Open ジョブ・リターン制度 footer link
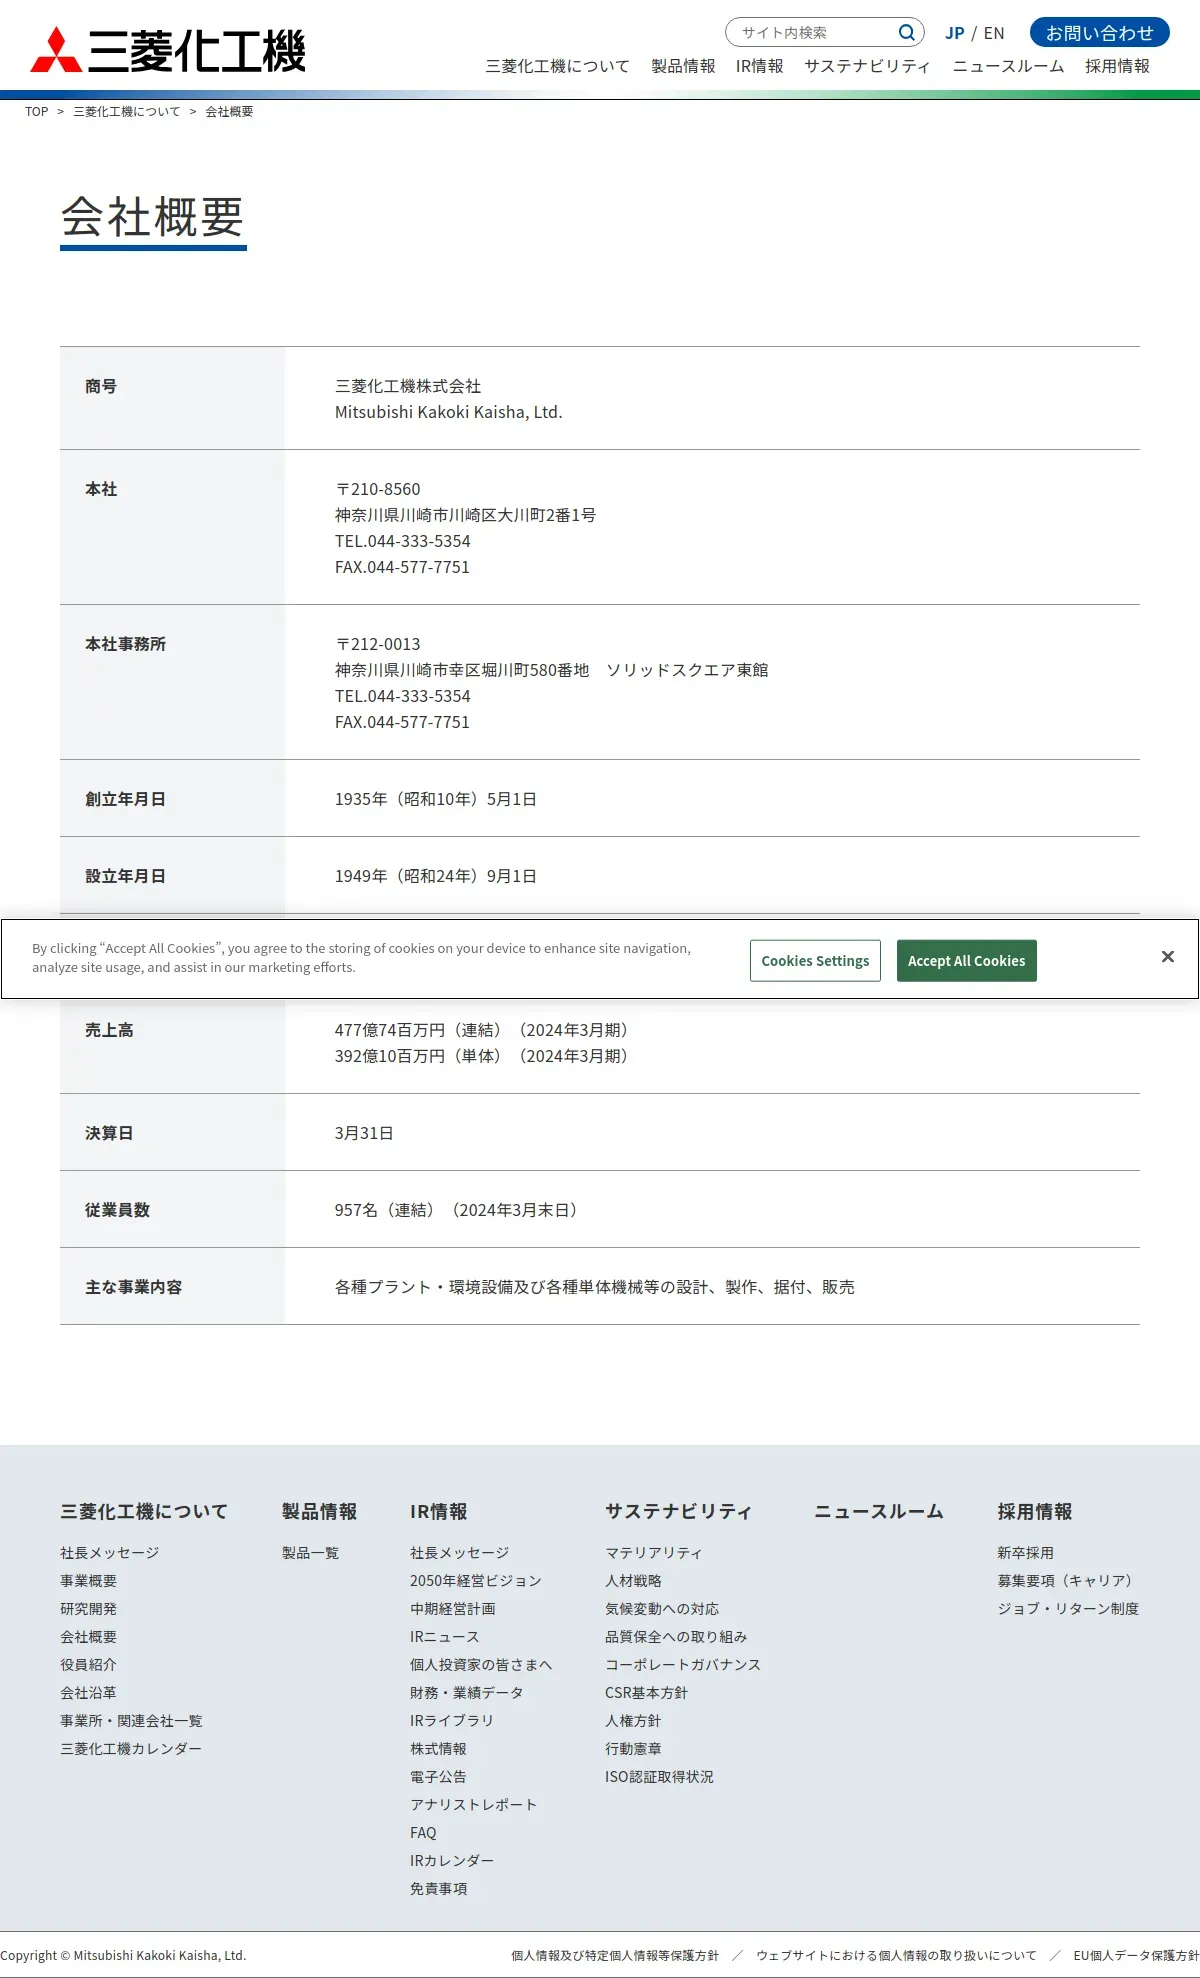 1068,1609
